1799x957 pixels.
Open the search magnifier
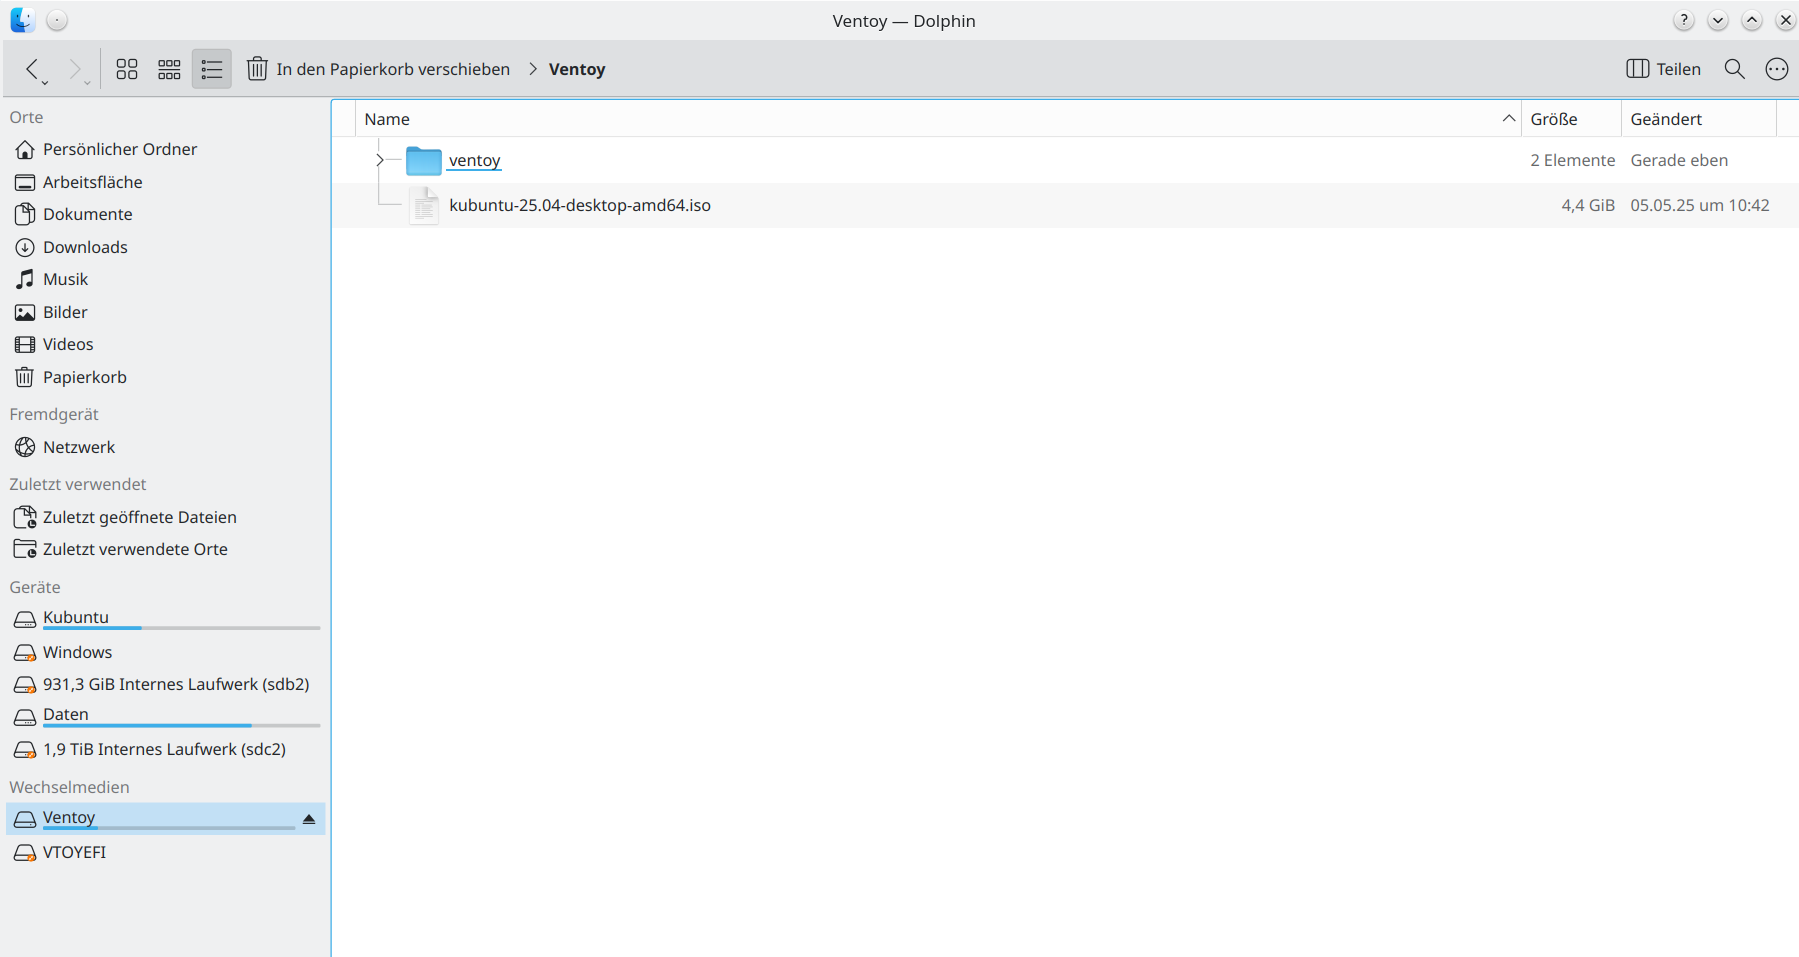[1735, 69]
